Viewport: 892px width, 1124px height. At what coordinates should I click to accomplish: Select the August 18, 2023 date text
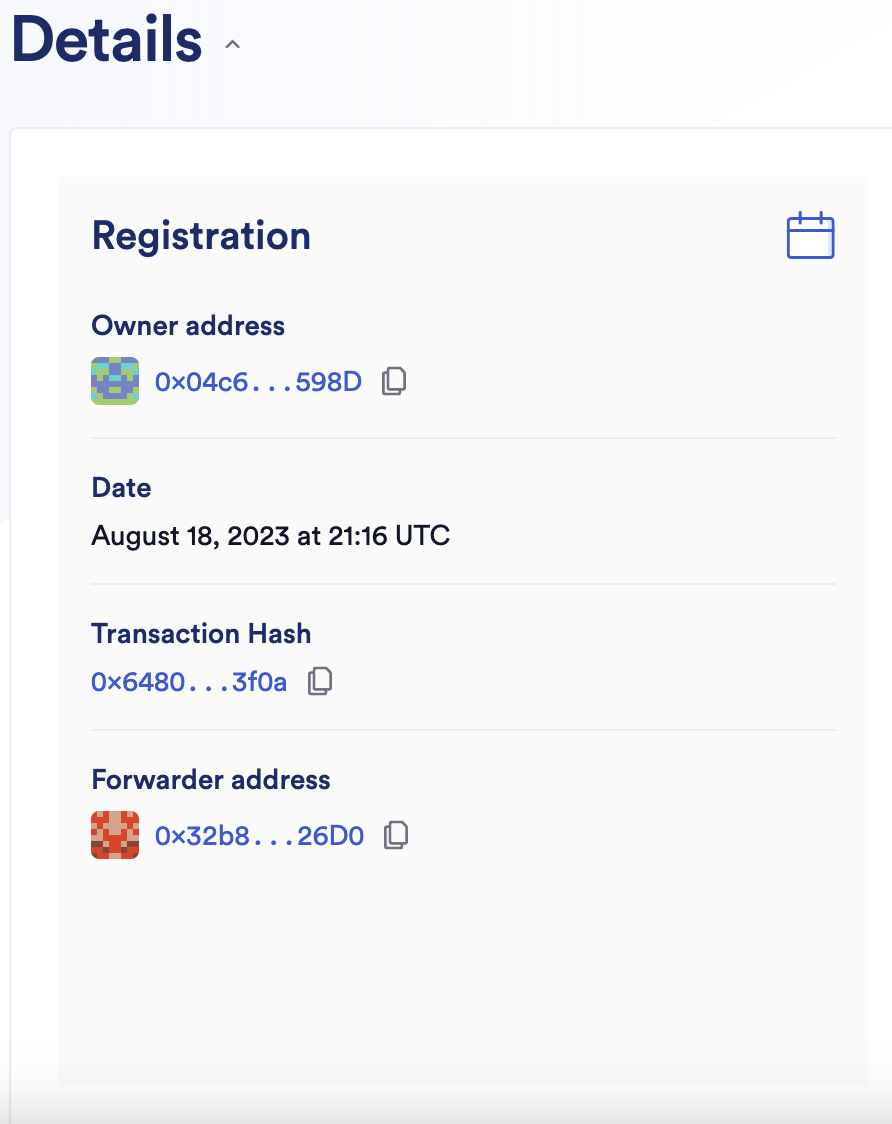point(270,536)
